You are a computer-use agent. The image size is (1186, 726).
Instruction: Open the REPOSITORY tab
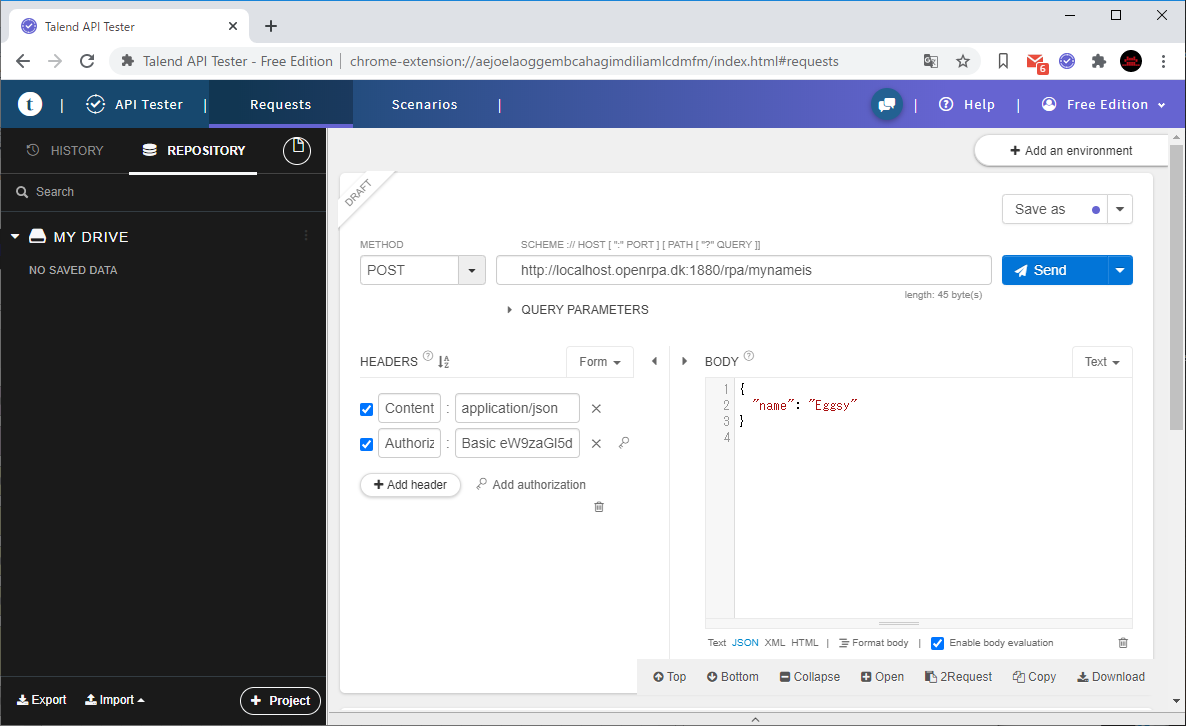coord(194,150)
